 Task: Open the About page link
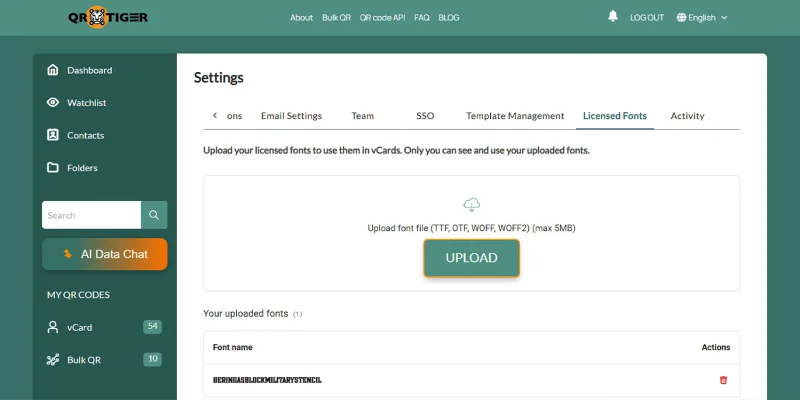tap(301, 17)
